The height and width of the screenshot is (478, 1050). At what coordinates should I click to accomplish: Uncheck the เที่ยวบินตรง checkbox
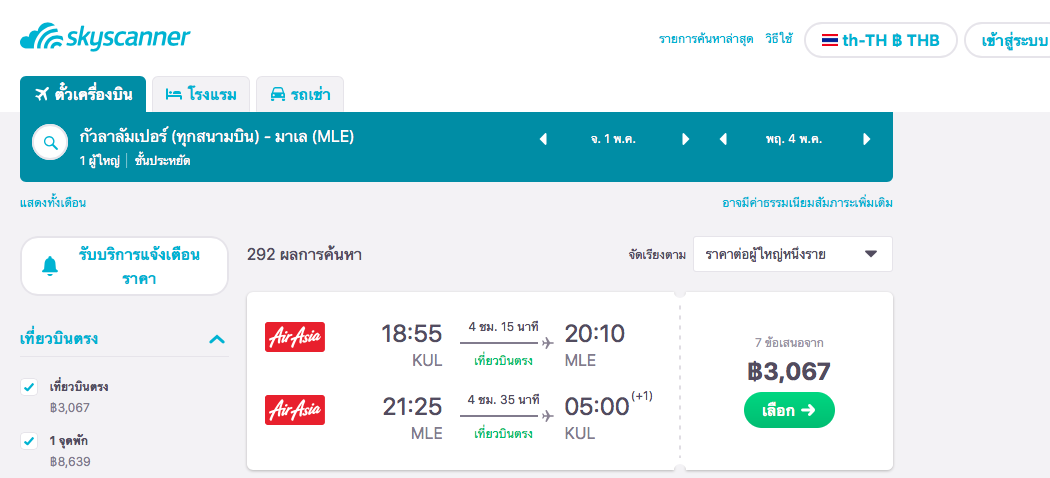[29, 387]
